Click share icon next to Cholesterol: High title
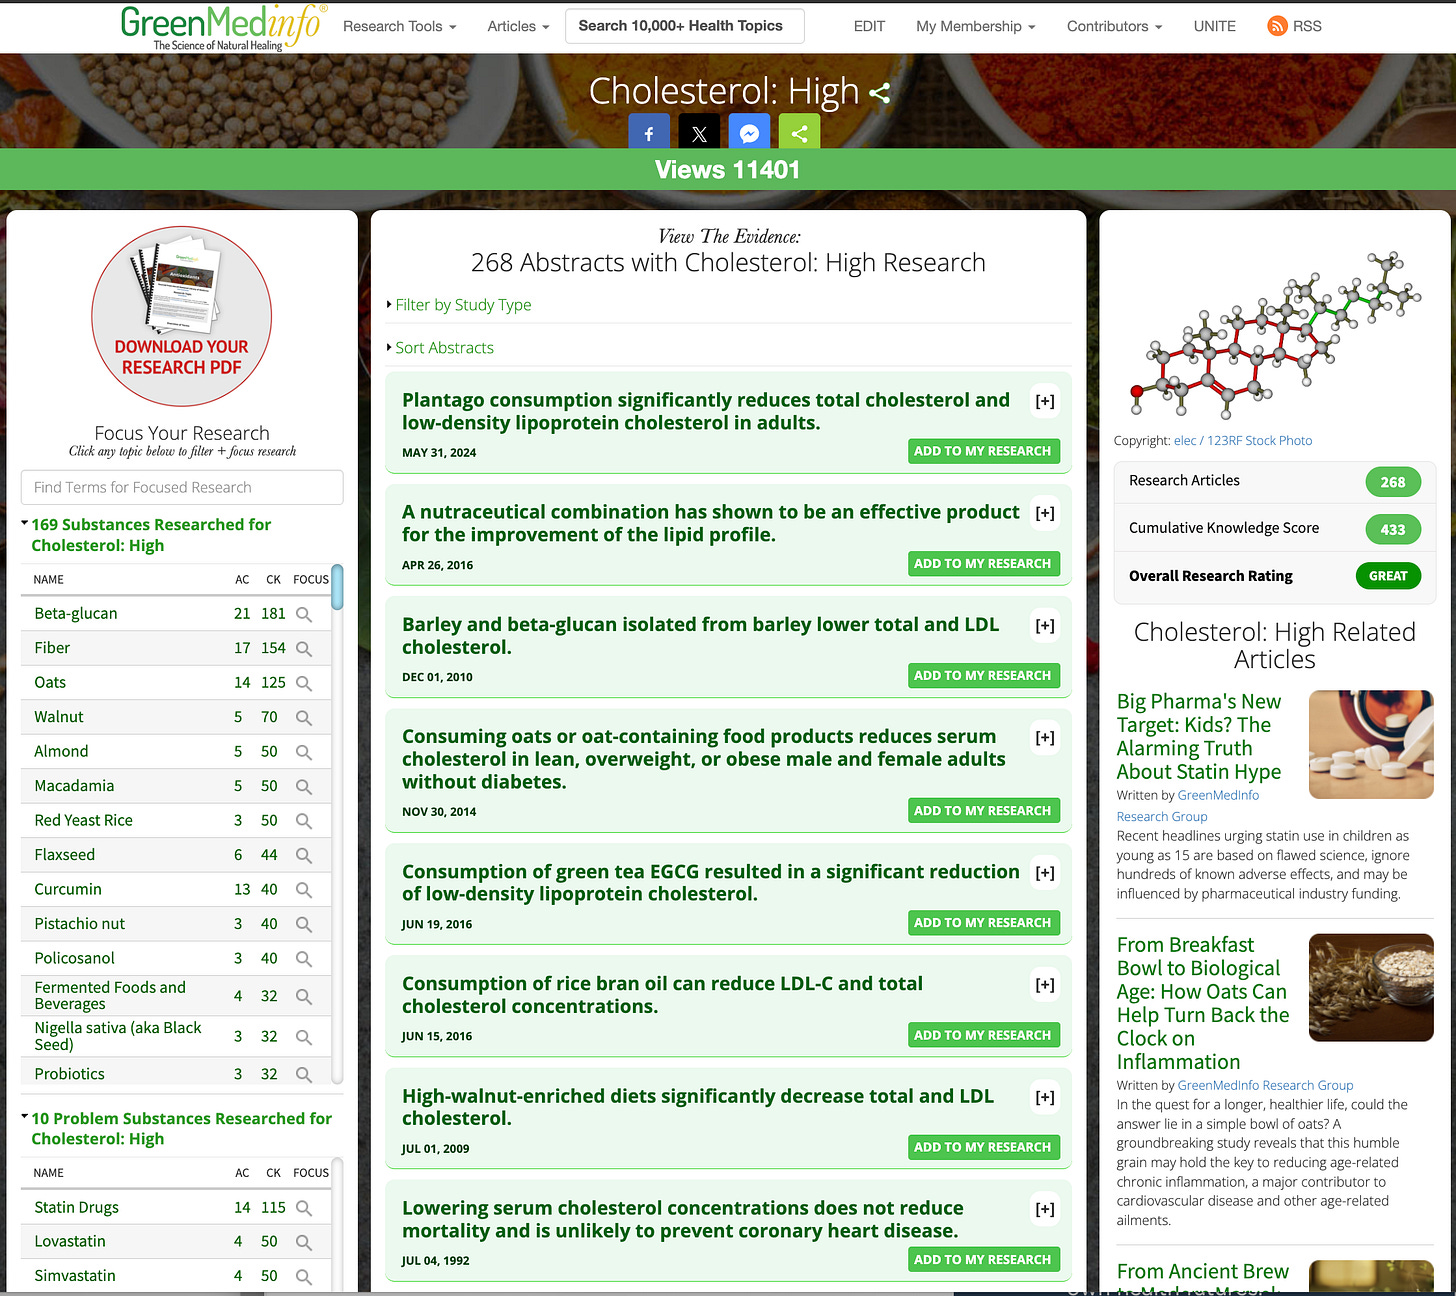 [x=879, y=93]
